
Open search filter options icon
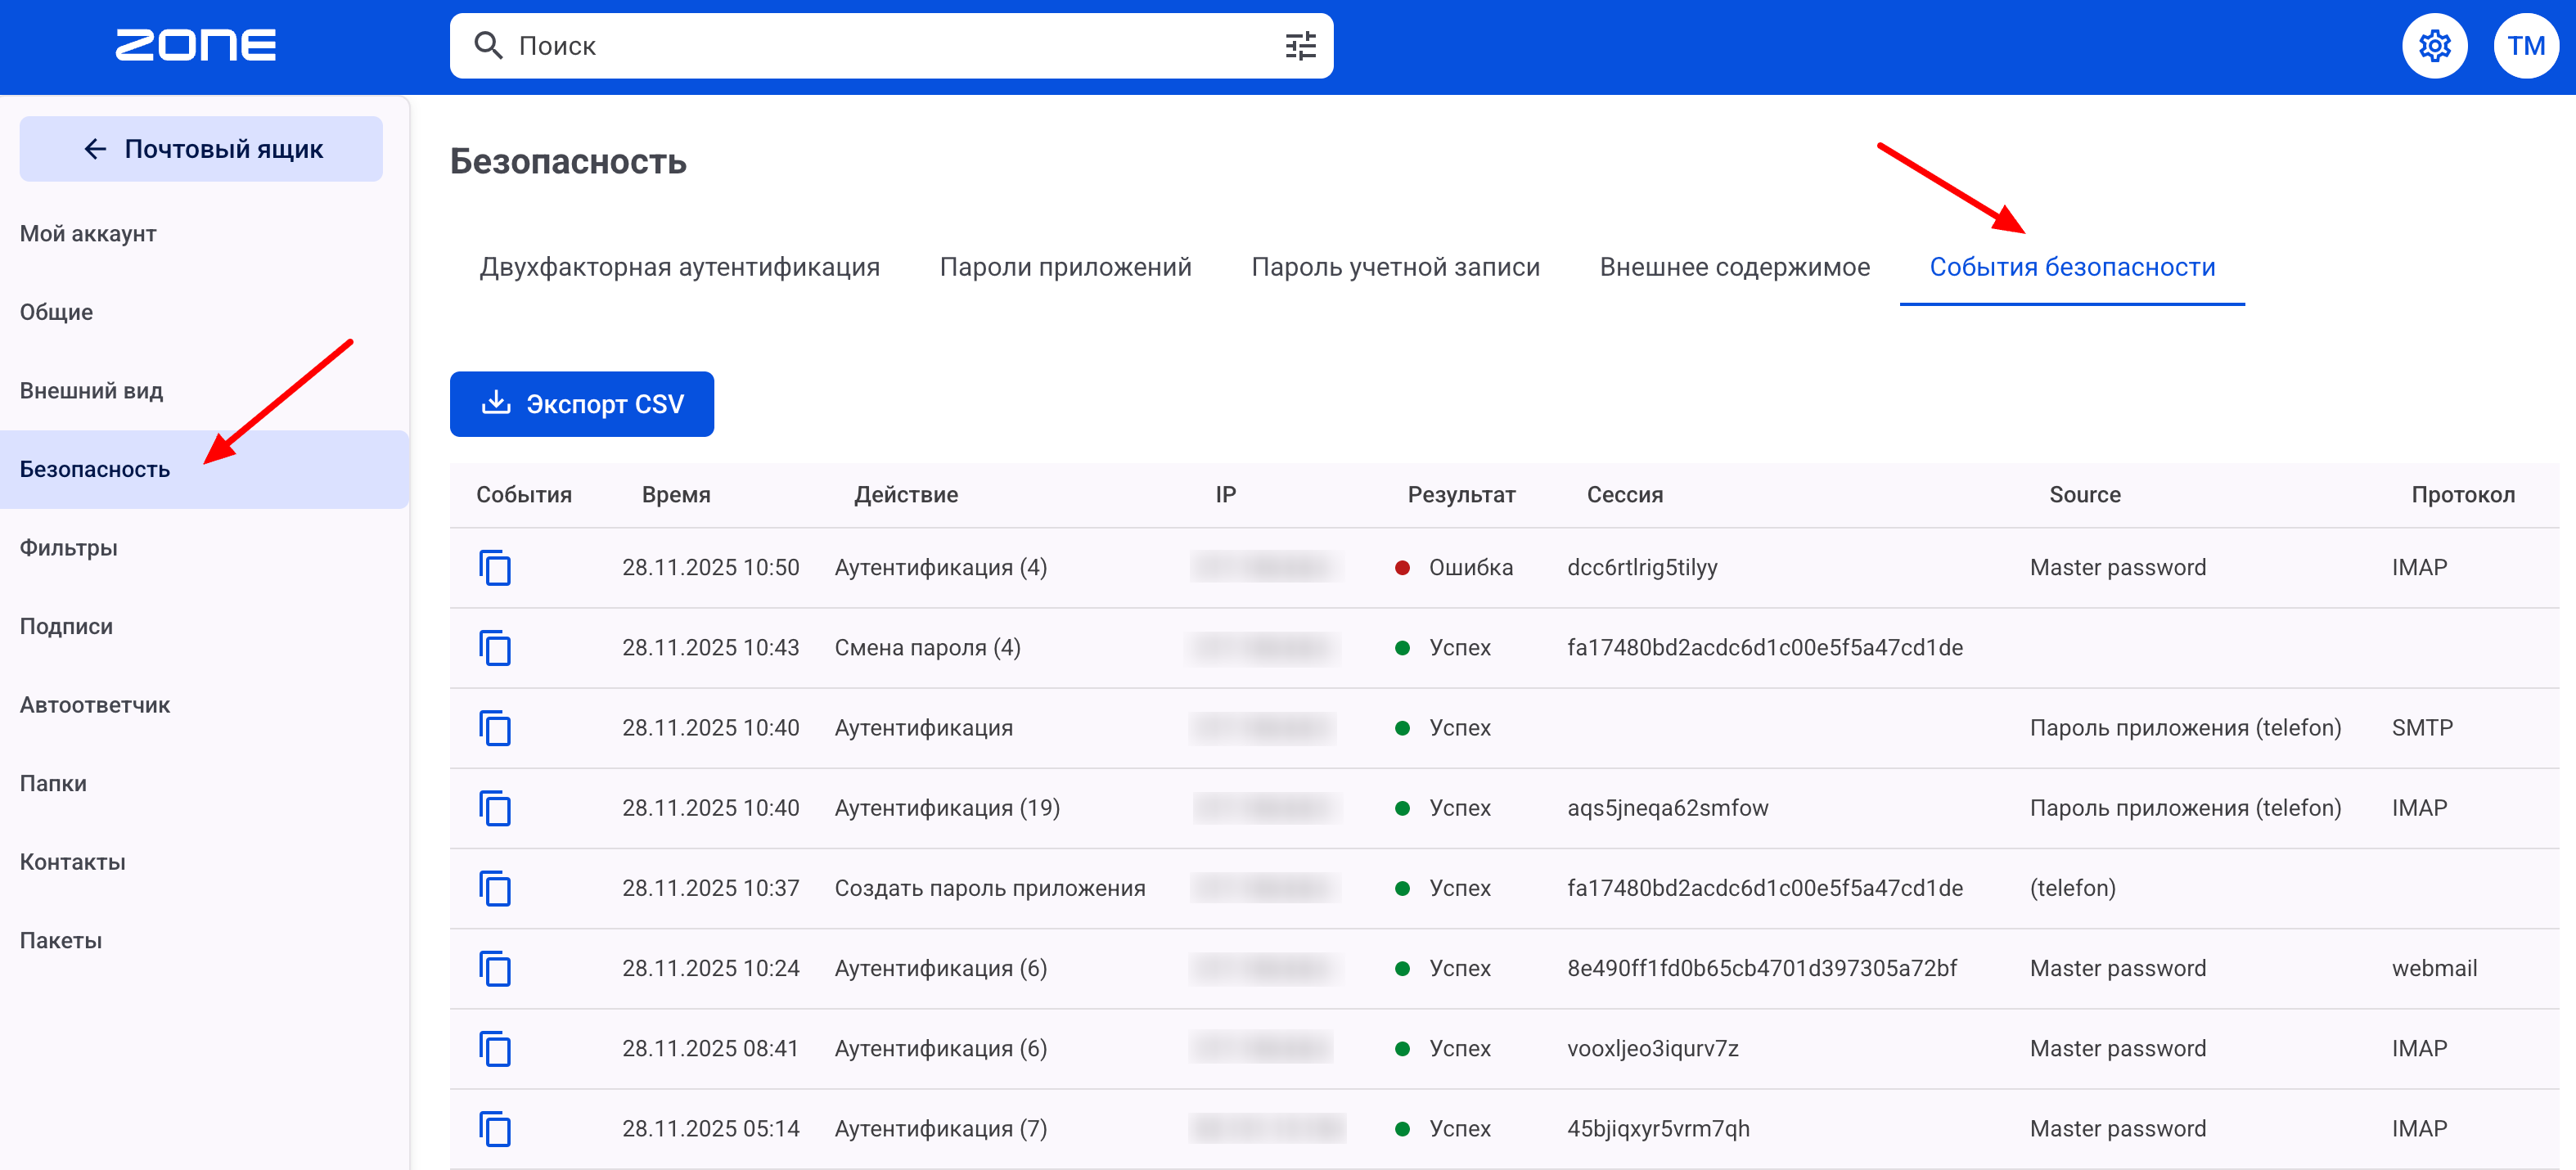point(1300,46)
